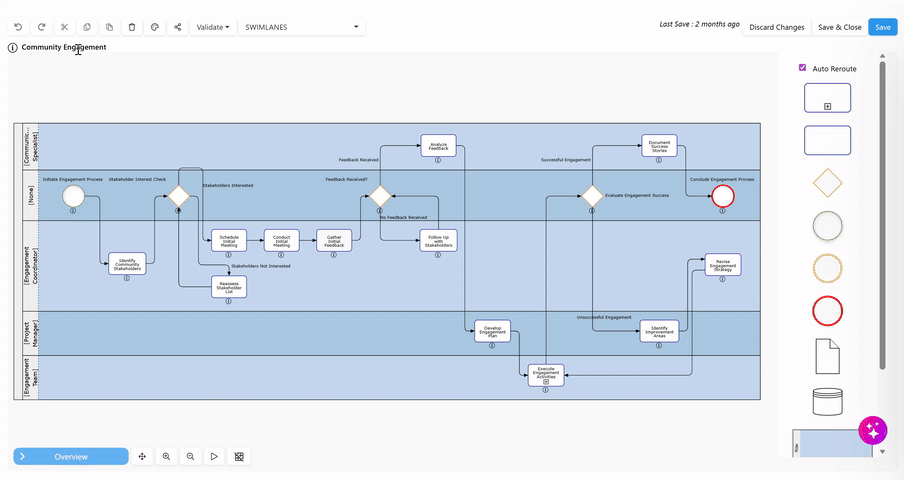Open the Validate dropdown

pos(212,27)
